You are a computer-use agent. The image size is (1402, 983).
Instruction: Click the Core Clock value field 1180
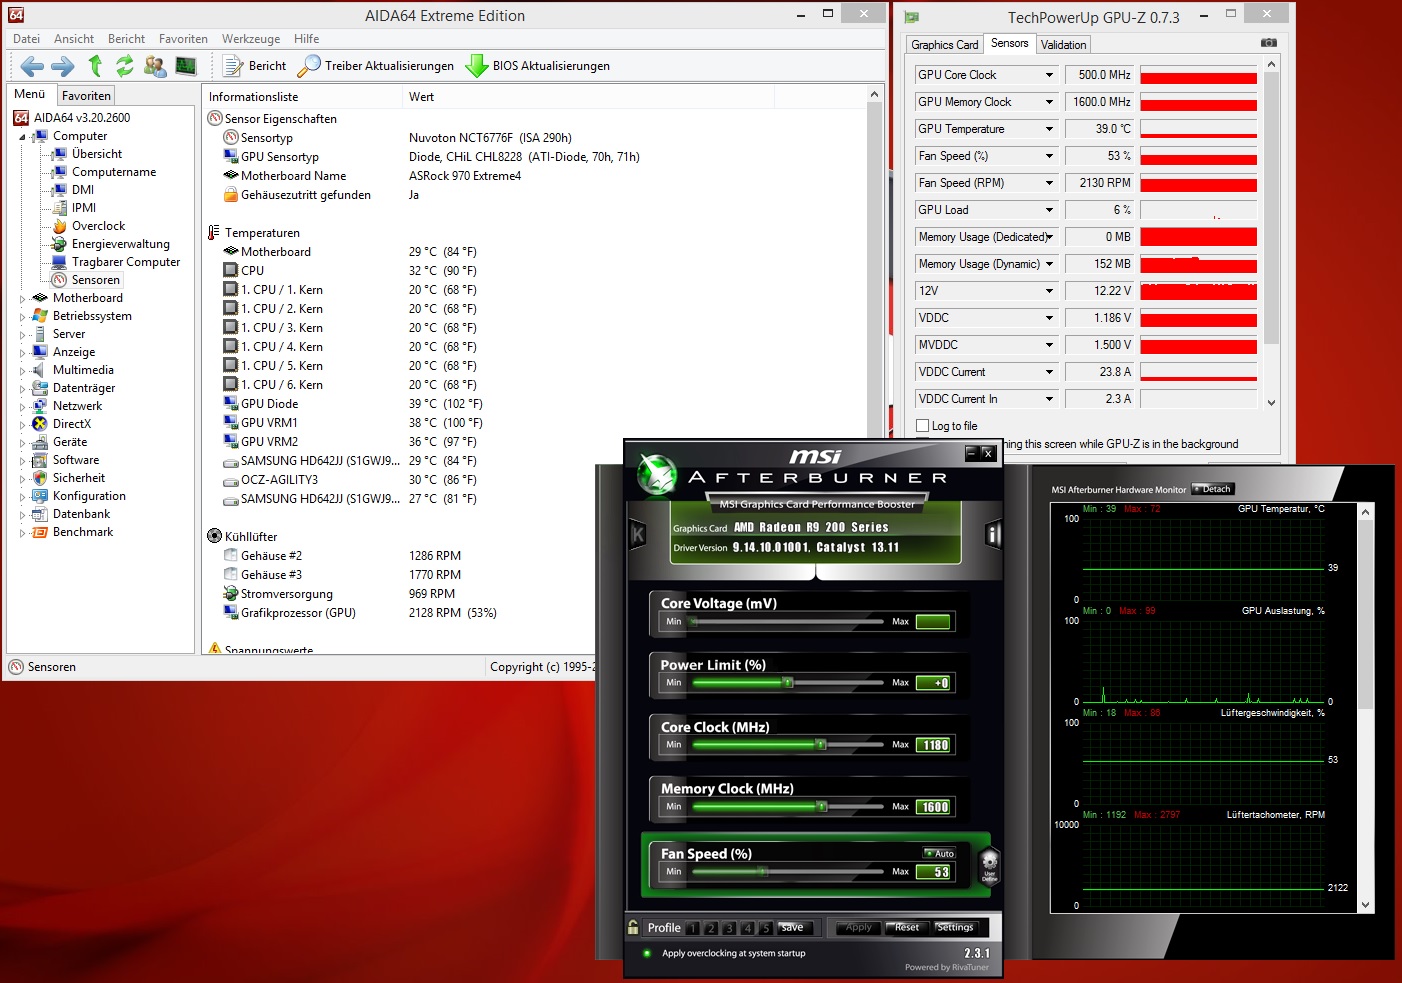pyautogui.click(x=935, y=745)
